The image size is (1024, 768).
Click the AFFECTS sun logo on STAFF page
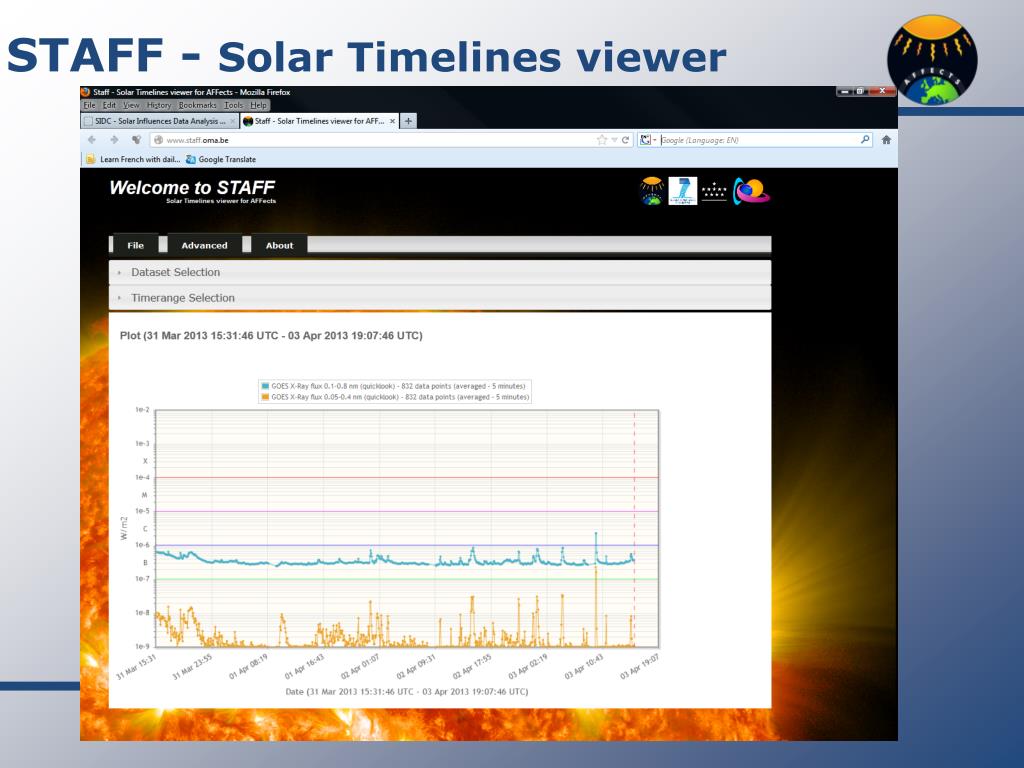(x=652, y=191)
